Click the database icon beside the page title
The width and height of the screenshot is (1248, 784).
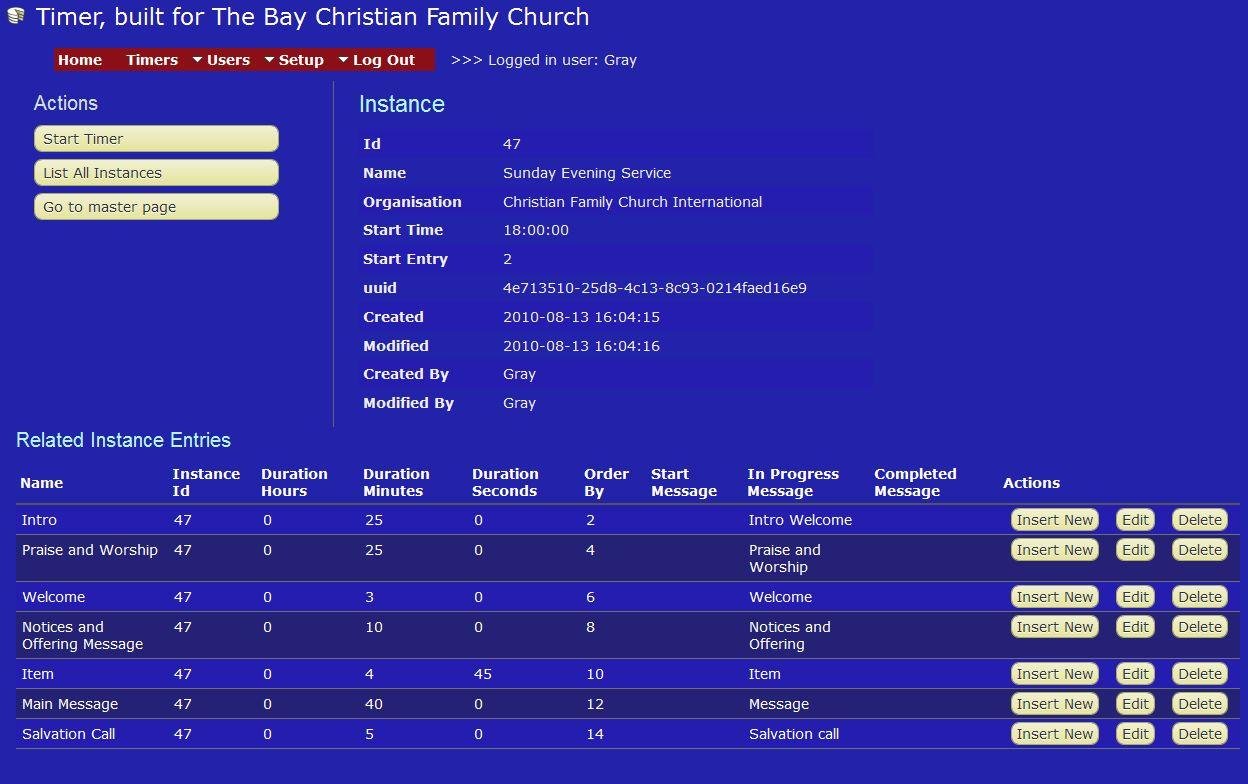pyautogui.click(x=15, y=17)
